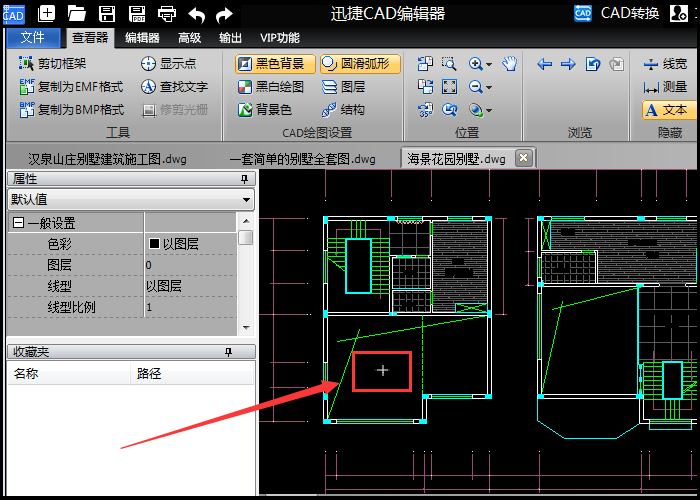The width and height of the screenshot is (700, 500).
Task: Click the zoom out magnifier
Action: (x=475, y=87)
